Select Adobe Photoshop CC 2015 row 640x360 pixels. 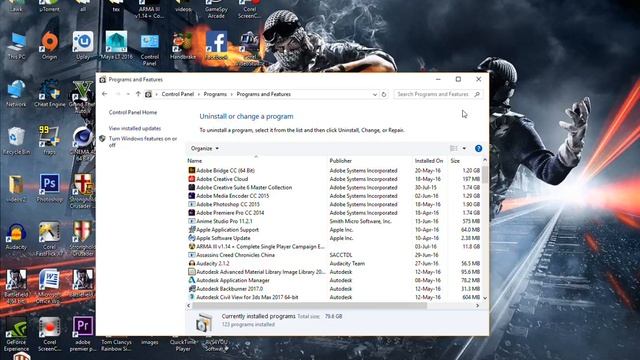(x=334, y=204)
